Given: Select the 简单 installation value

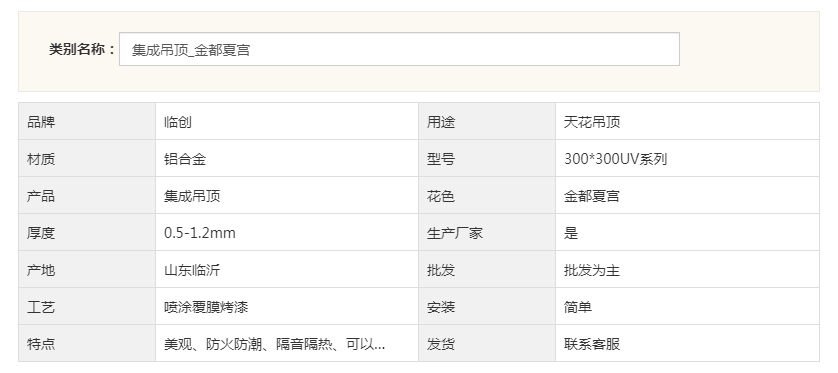Looking at the screenshot, I should point(578,307).
